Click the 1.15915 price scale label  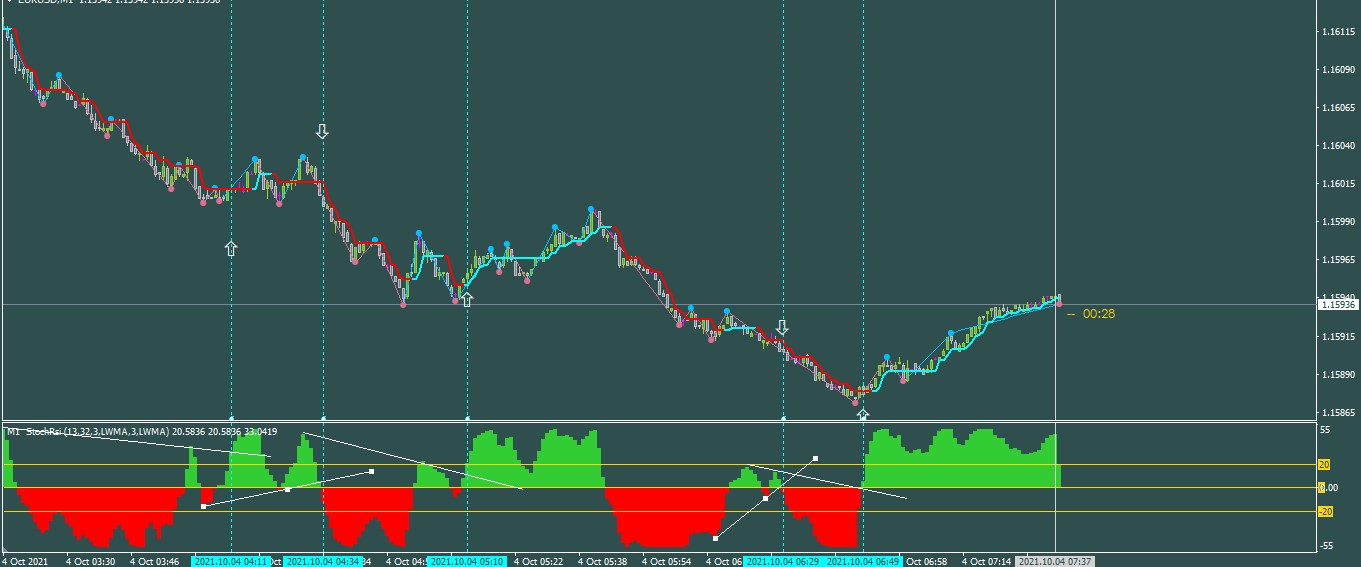click(x=1338, y=337)
